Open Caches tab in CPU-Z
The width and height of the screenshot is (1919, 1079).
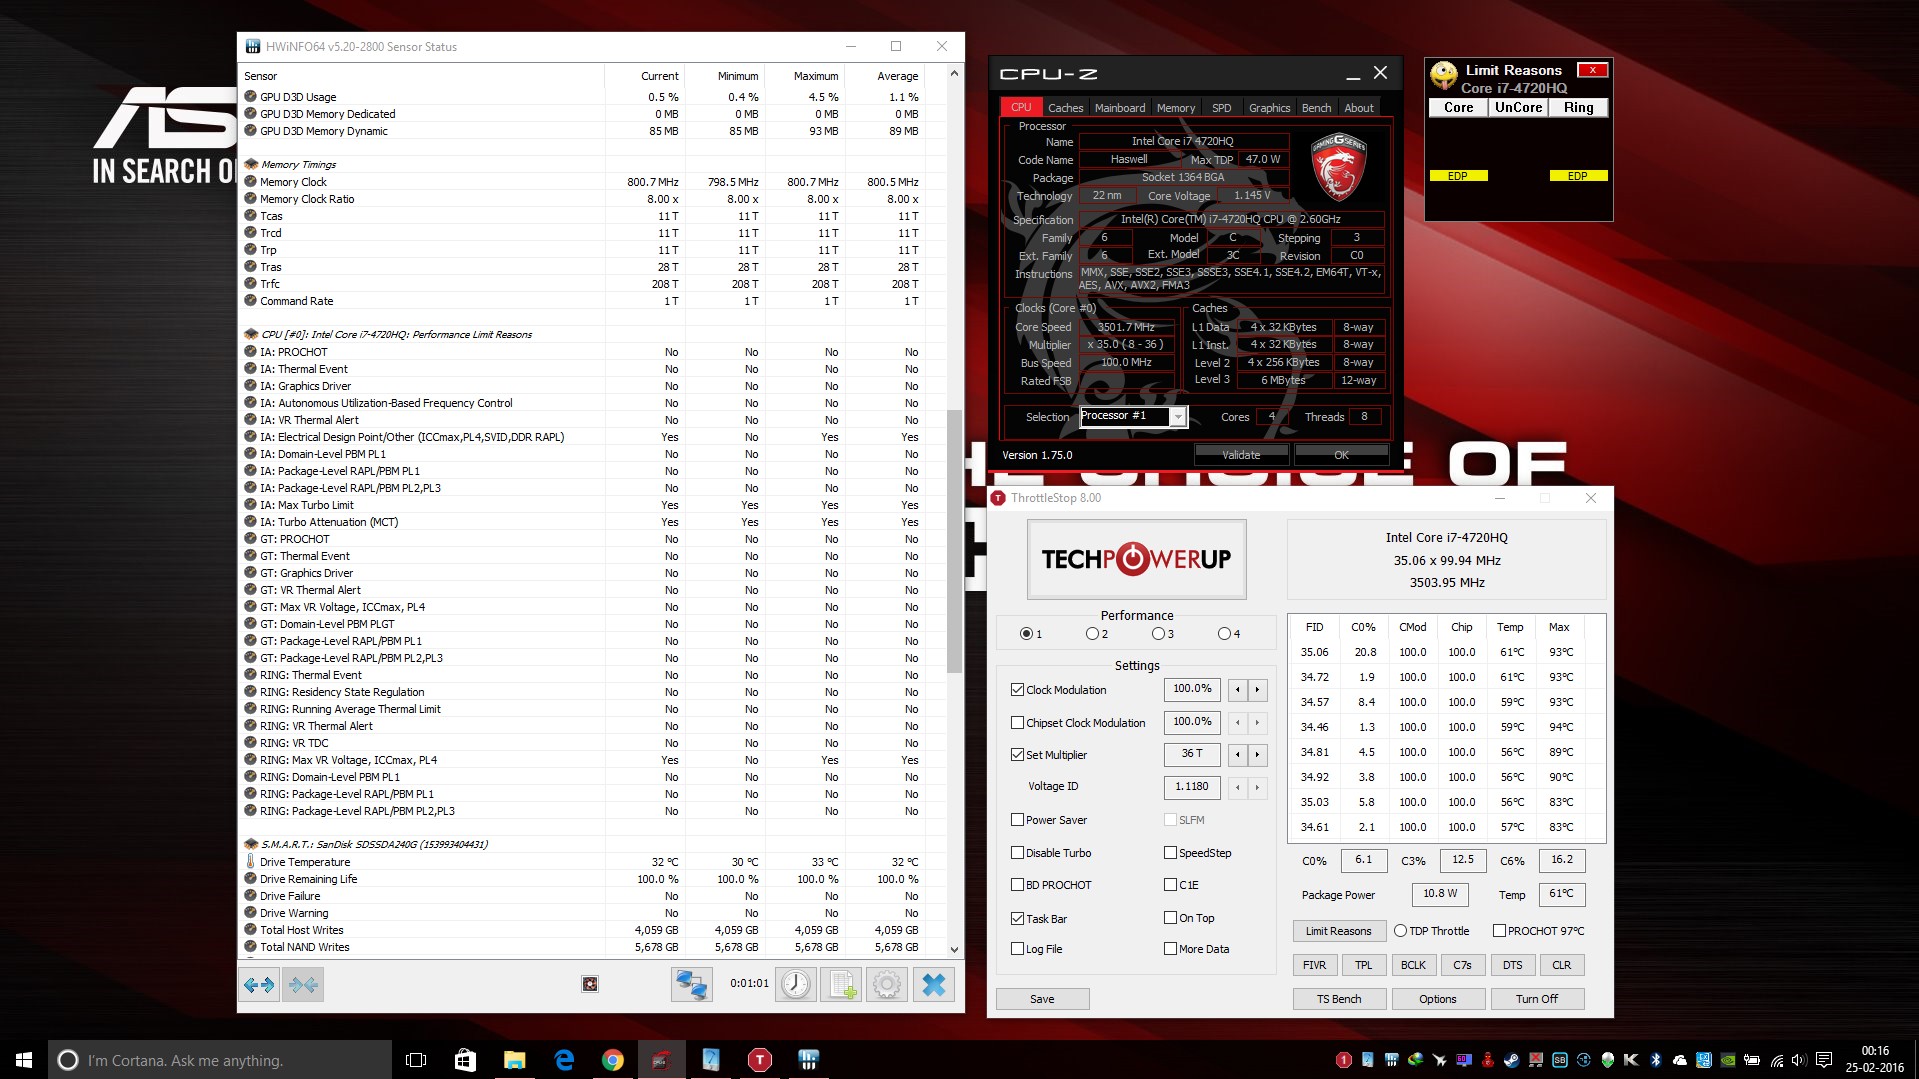click(1065, 108)
